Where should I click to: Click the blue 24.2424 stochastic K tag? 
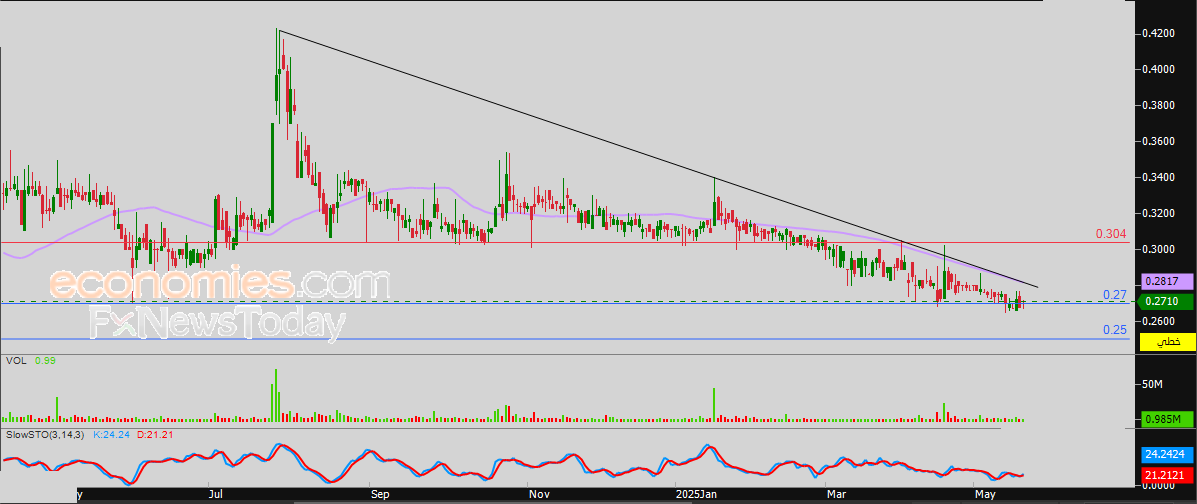[1166, 455]
